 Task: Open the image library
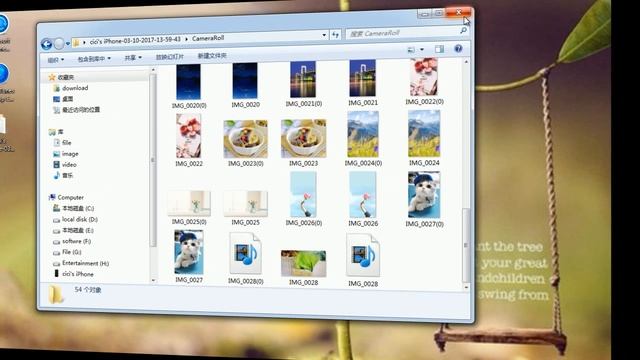pos(65,153)
